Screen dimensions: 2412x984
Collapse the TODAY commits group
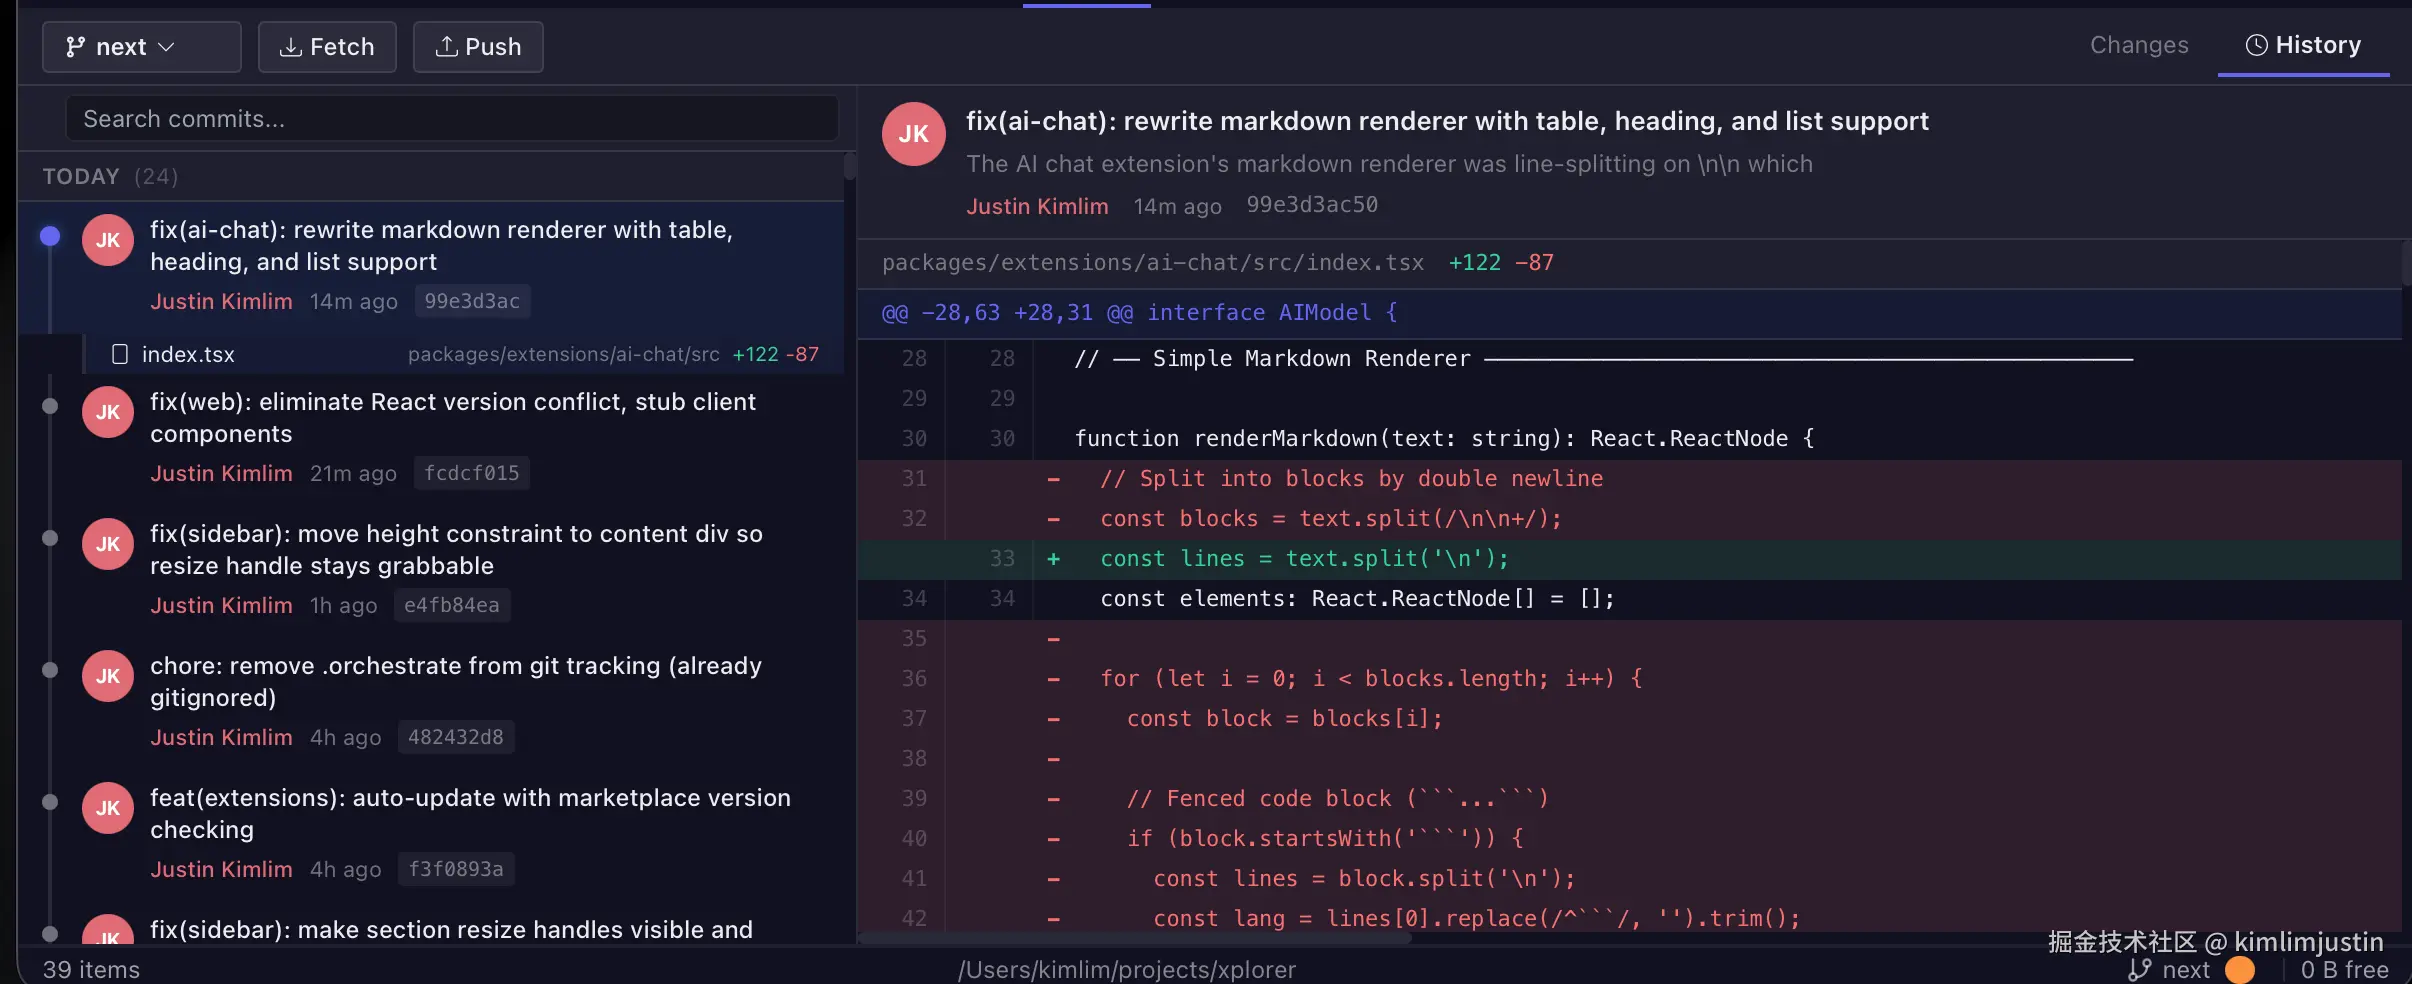coord(81,177)
